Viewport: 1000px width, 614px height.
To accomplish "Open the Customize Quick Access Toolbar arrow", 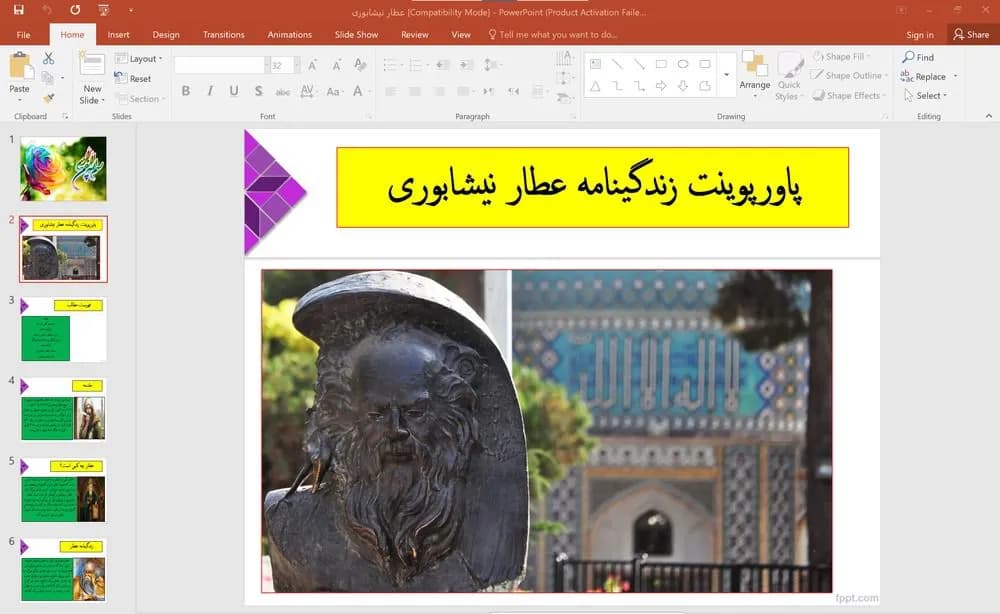I will click(131, 10).
